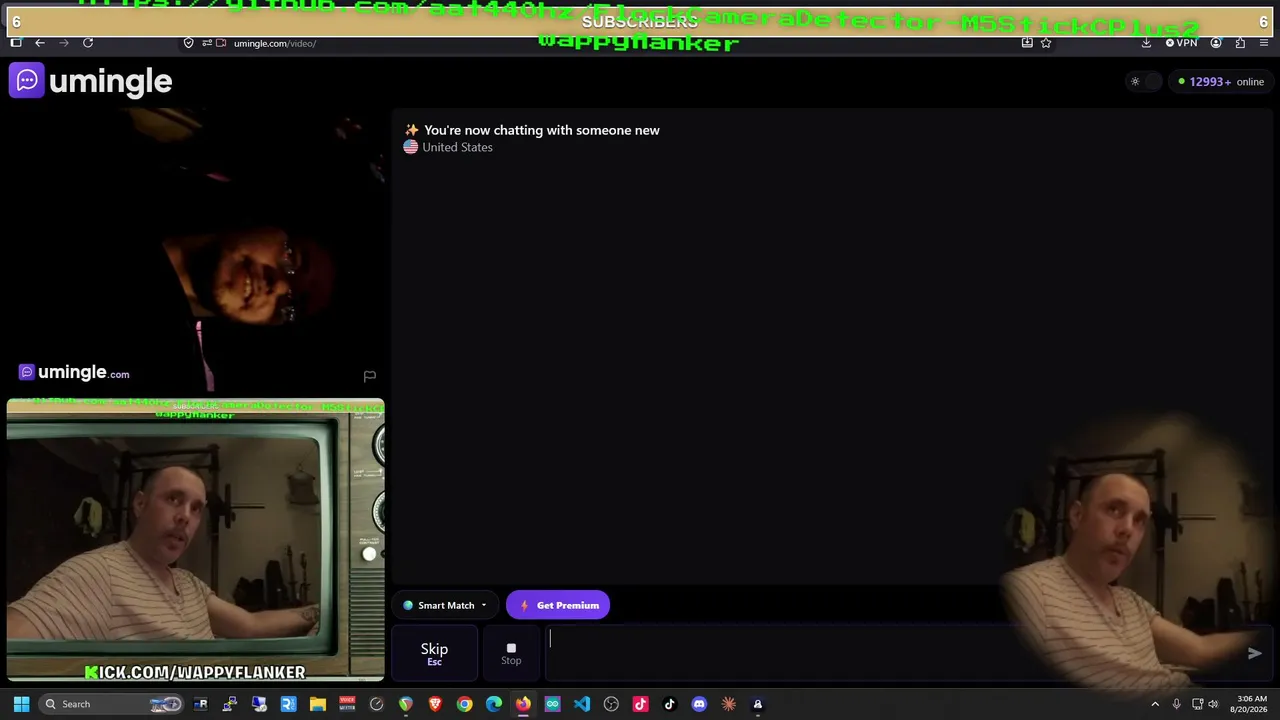Open the site shield information icon
The image size is (1280, 720).
coord(188,43)
